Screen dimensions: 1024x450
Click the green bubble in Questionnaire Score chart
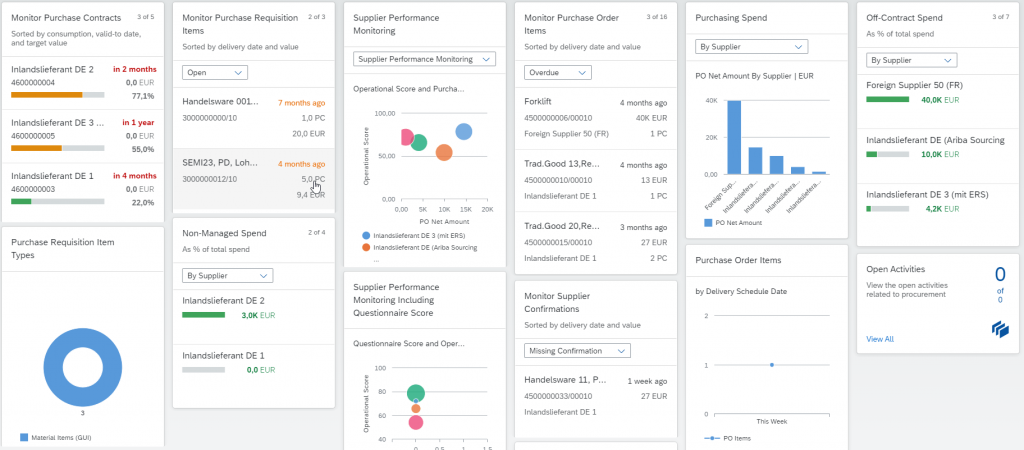416,393
